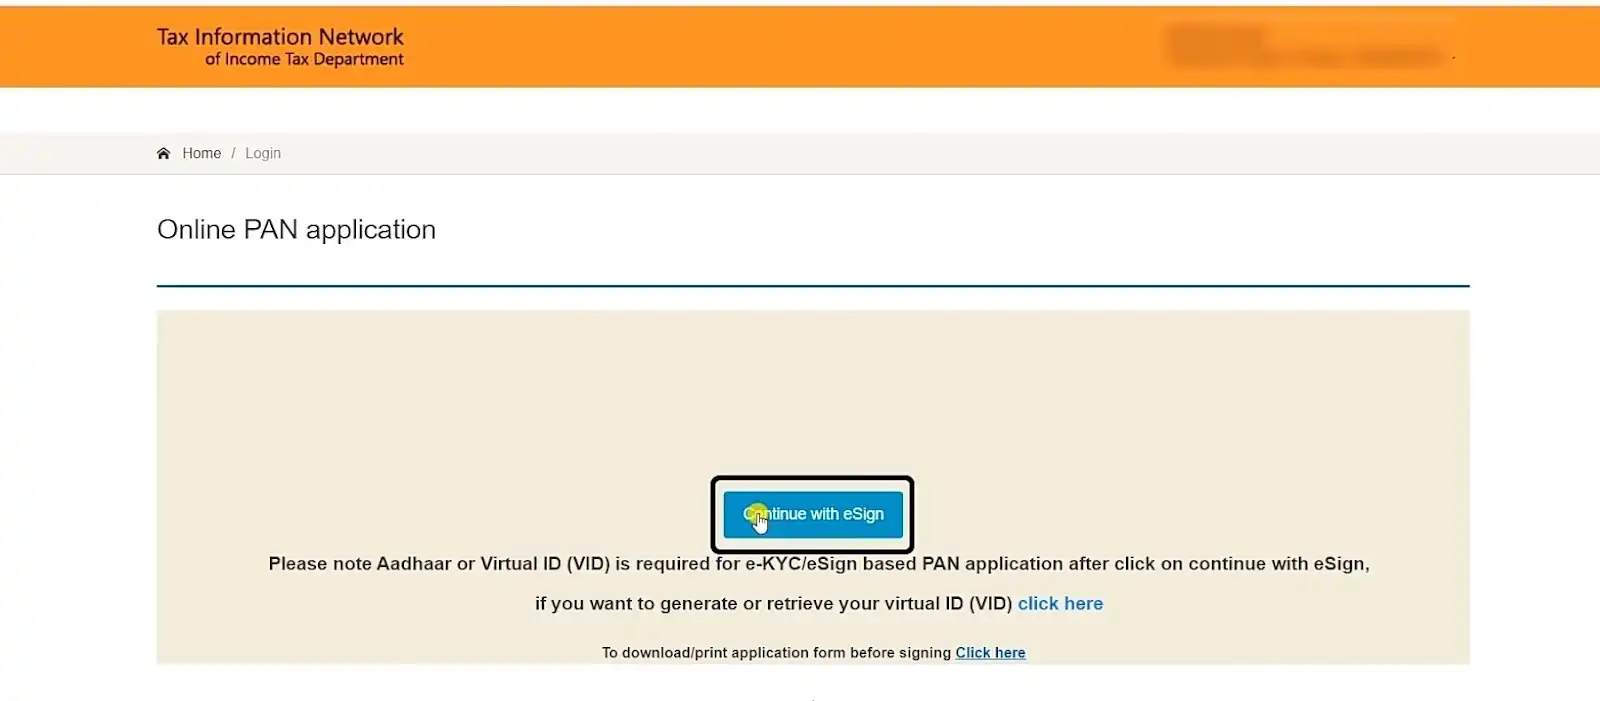Click the Tax Information Network title
The width and height of the screenshot is (1600, 701).
pyautogui.click(x=280, y=37)
